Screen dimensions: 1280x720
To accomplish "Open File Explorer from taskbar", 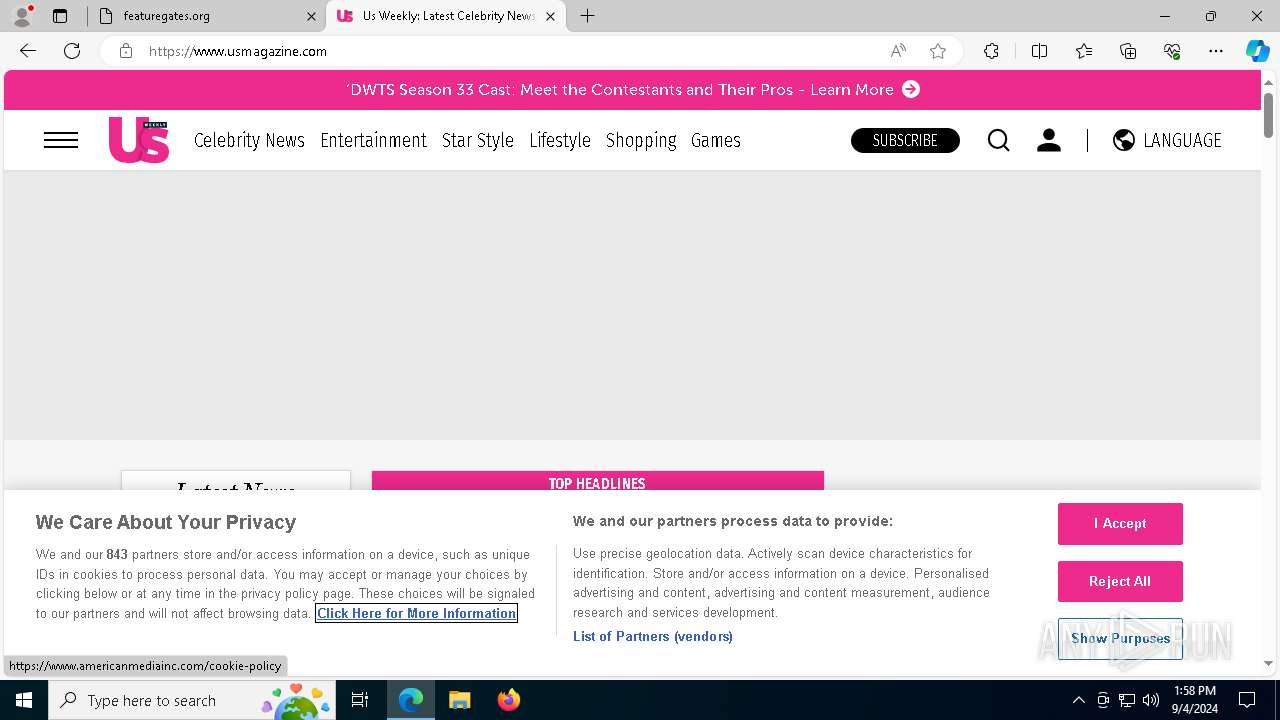I will tap(459, 700).
